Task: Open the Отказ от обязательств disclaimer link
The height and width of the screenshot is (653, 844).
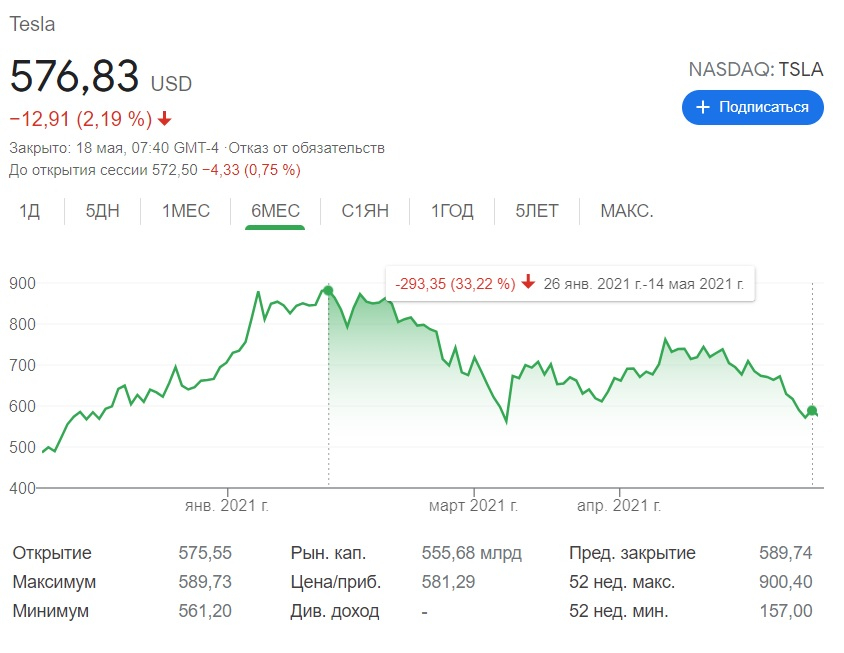Action: (x=306, y=148)
